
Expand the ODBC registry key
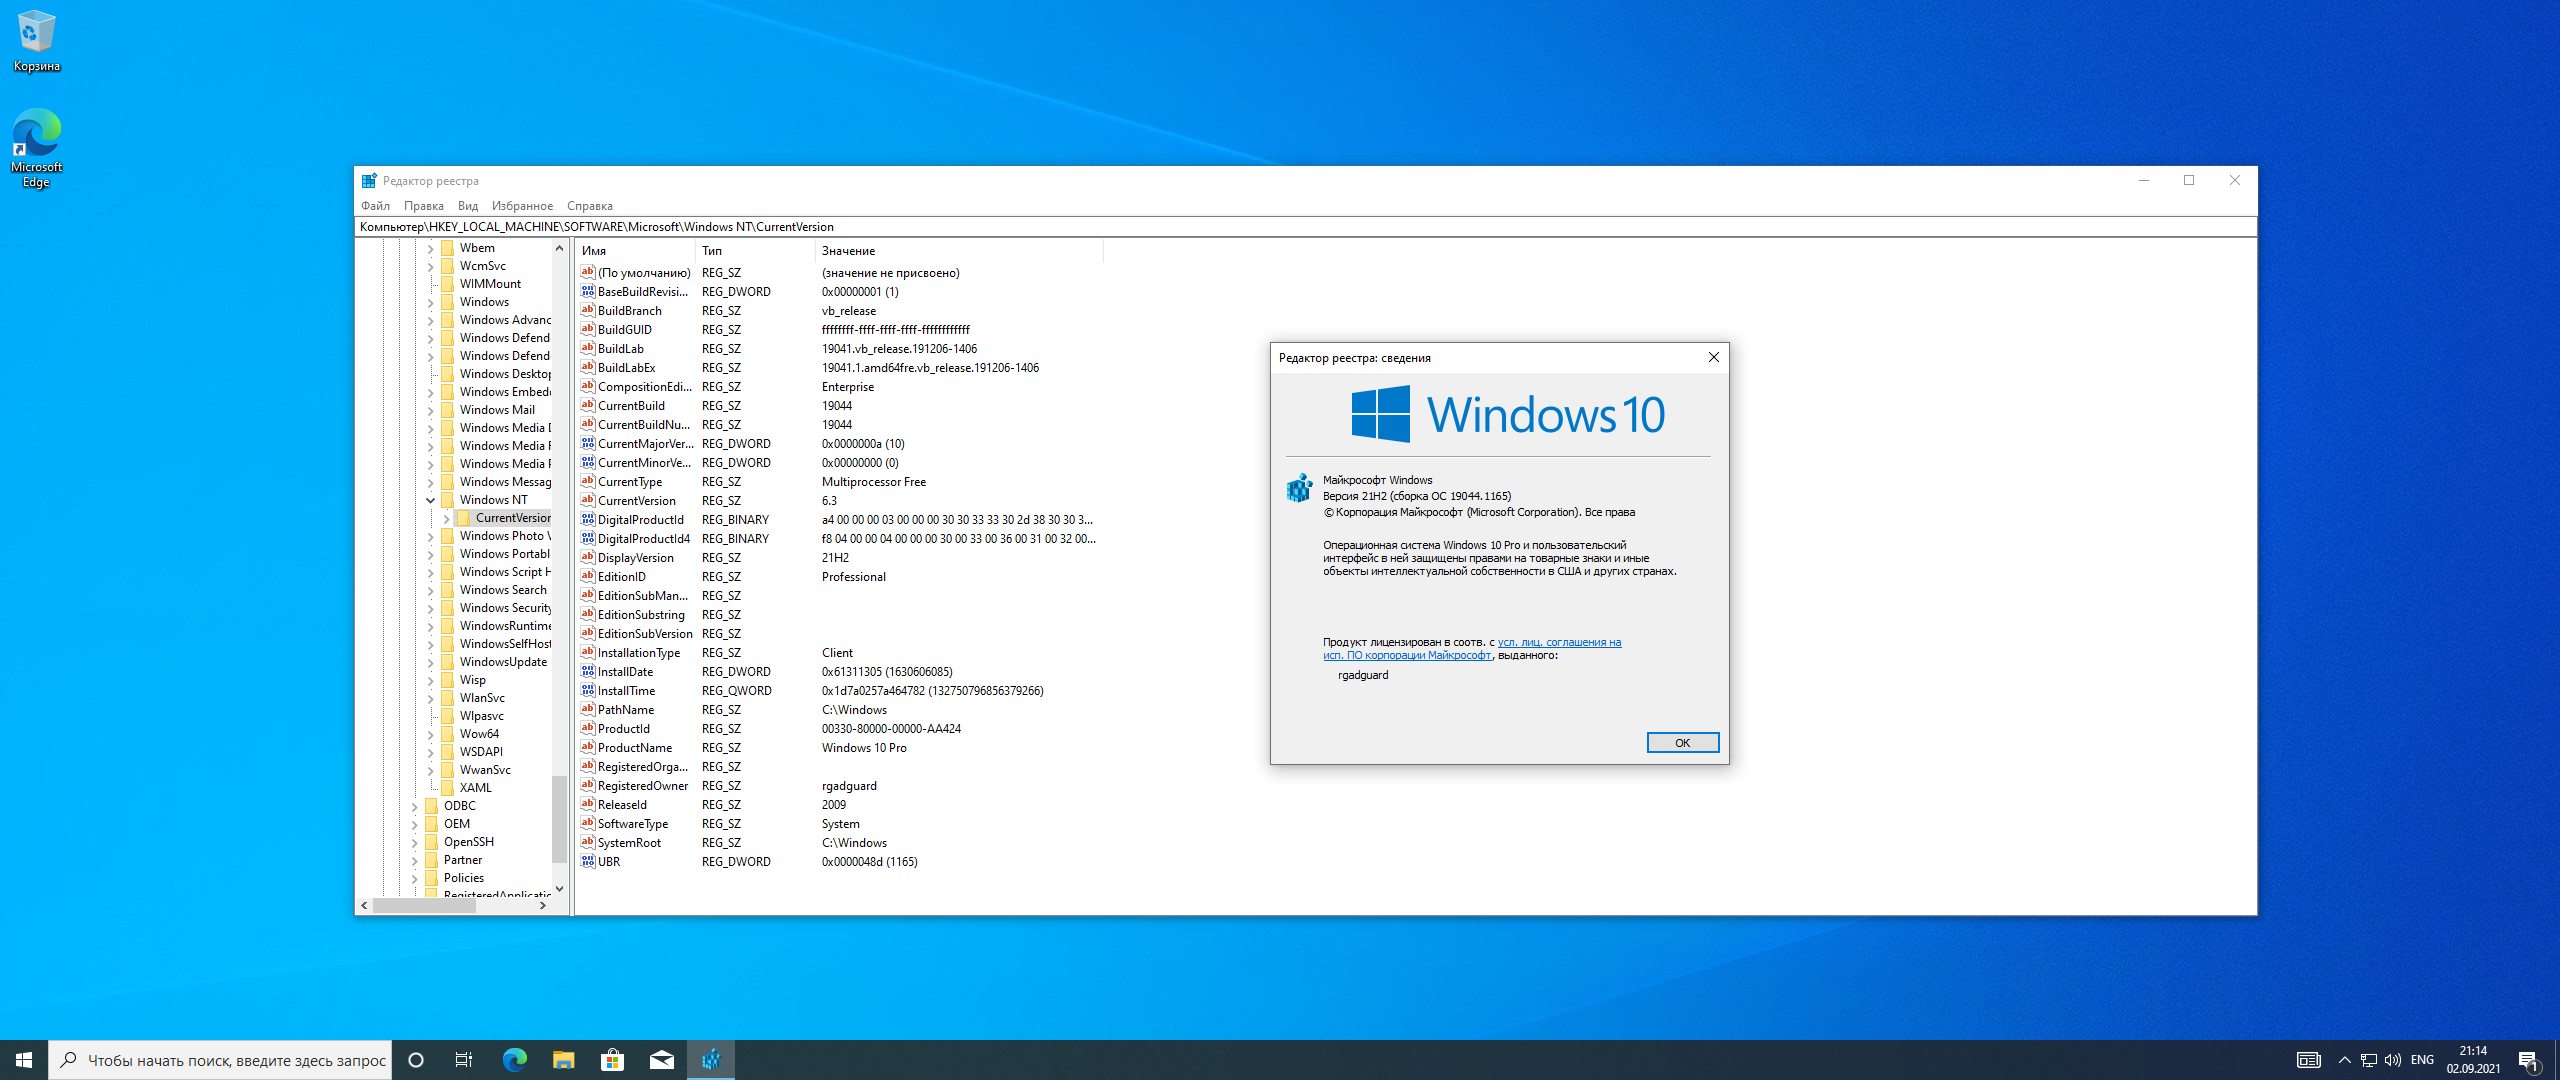415,806
